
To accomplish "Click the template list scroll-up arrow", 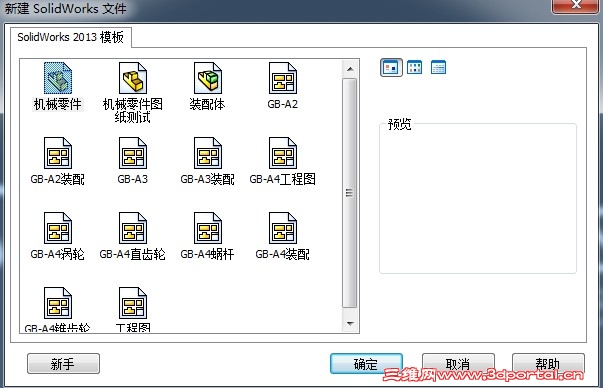I will [350, 69].
